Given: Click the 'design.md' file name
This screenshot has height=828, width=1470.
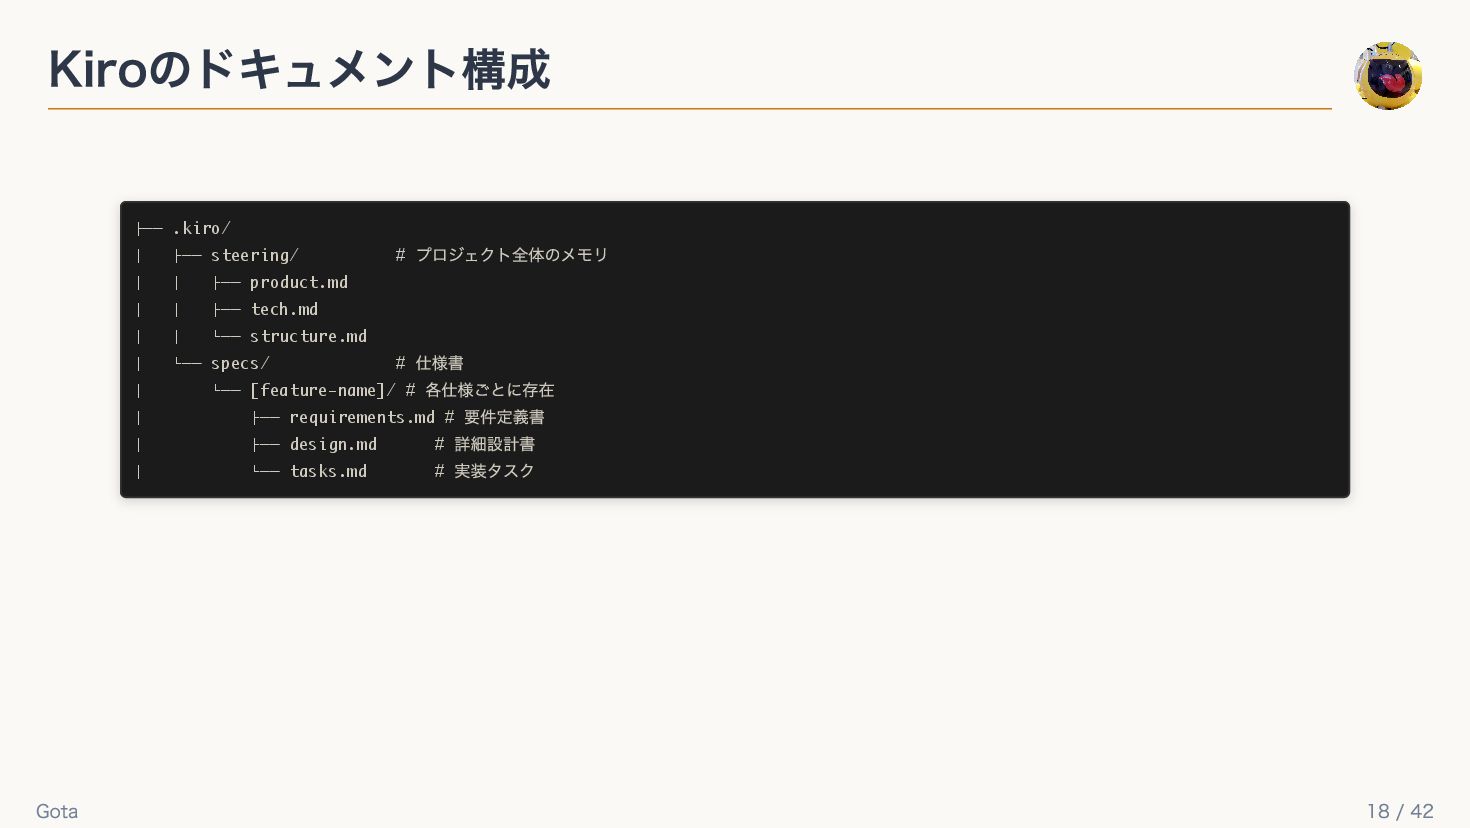Looking at the screenshot, I should (333, 444).
